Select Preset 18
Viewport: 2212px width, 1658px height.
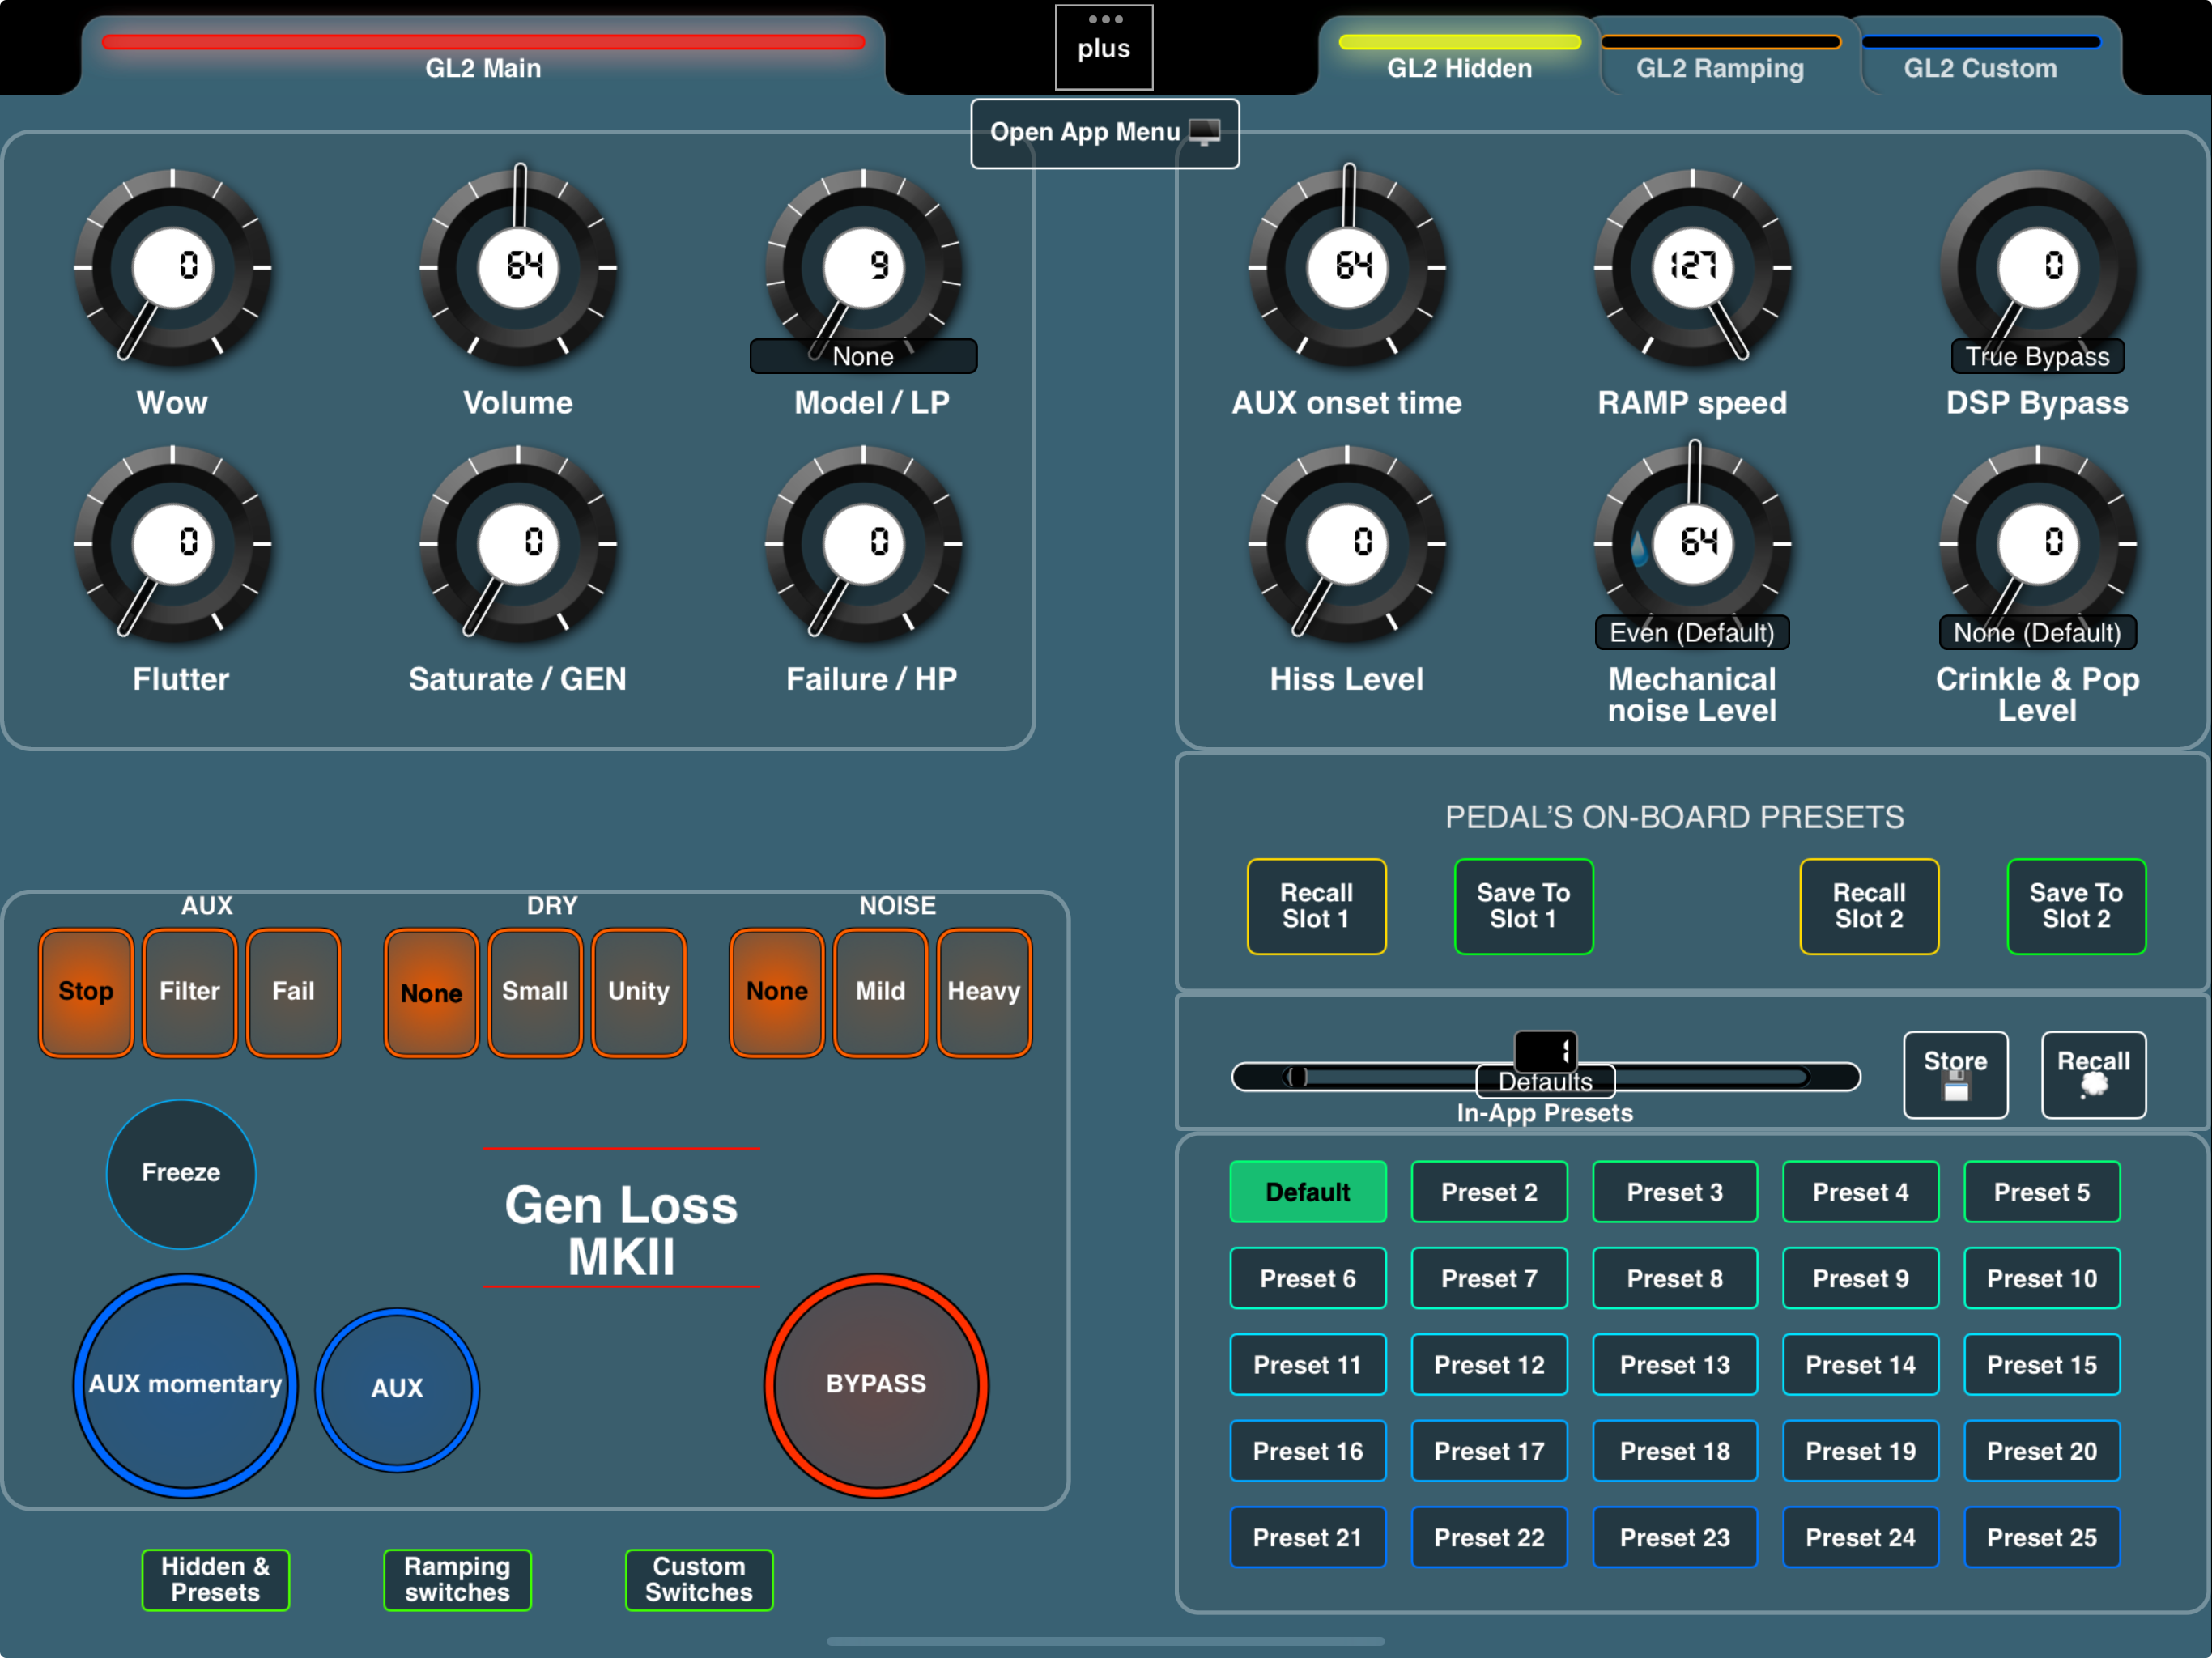pos(1675,1451)
